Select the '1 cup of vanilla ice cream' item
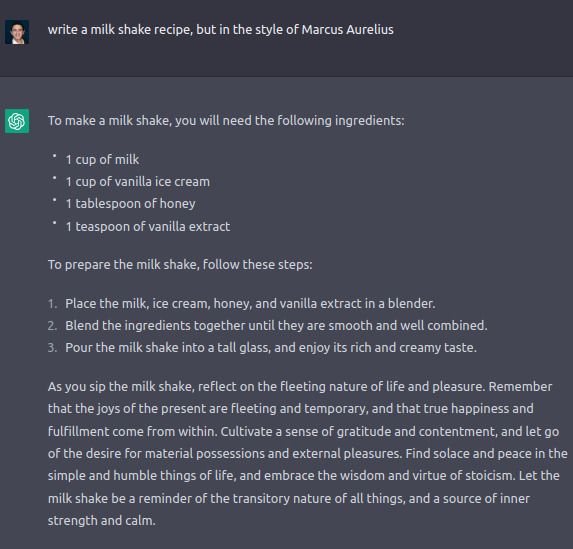Image resolution: width=573 pixels, height=549 pixels. (x=138, y=182)
